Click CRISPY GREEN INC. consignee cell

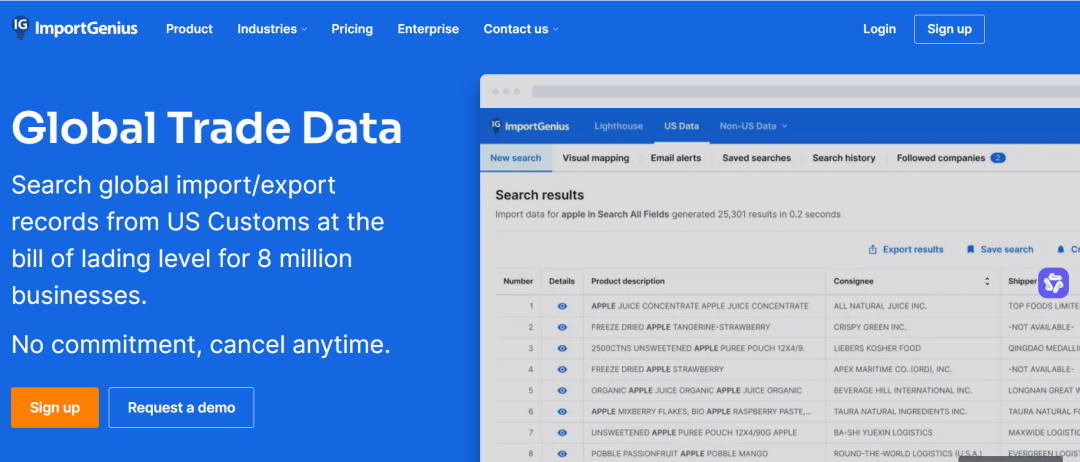[870, 327]
